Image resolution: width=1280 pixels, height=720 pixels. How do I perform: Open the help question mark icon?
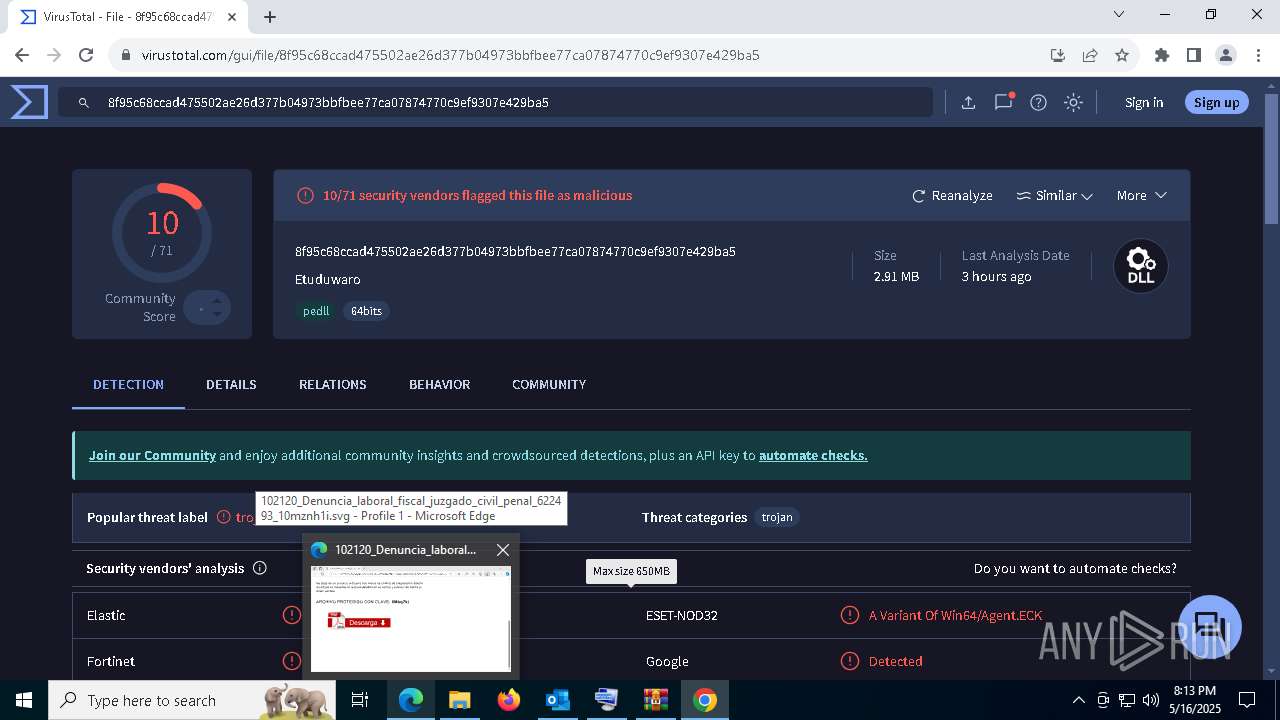[1038, 102]
